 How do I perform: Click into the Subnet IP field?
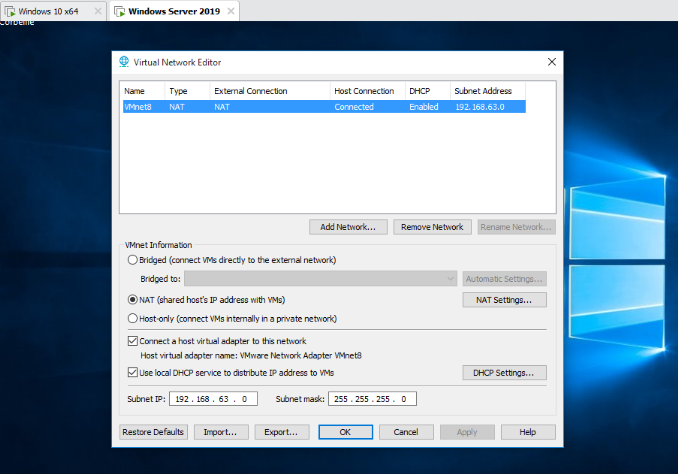point(214,399)
